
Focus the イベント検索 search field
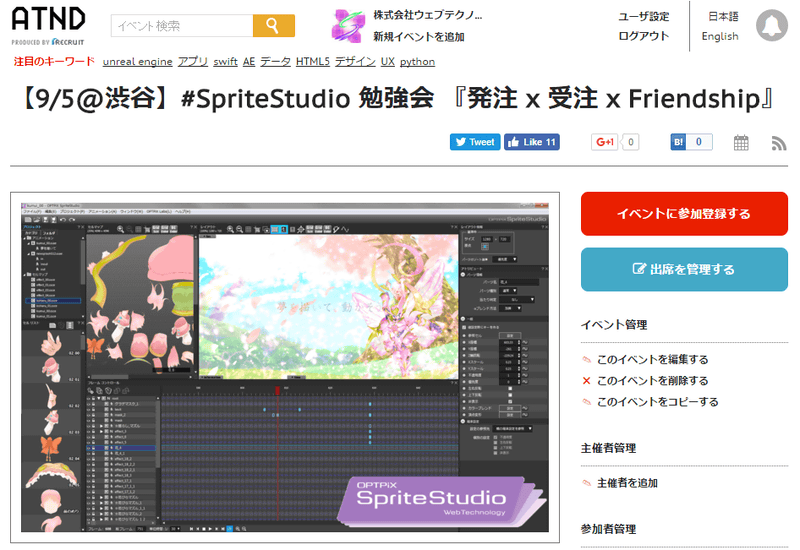click(182, 26)
